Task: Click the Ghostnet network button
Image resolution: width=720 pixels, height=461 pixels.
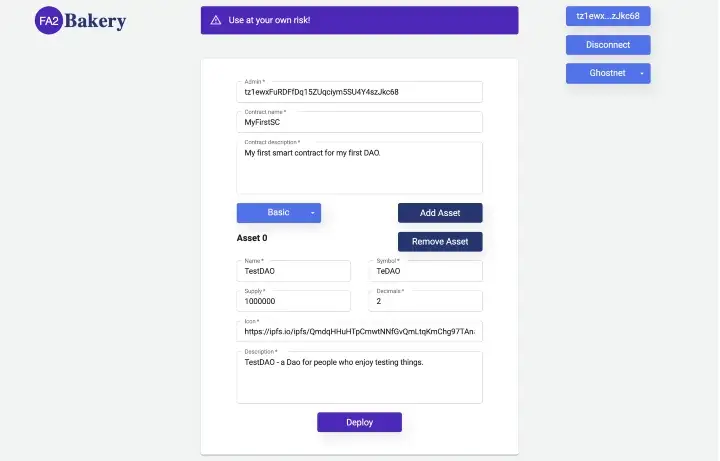Action: pos(600,74)
